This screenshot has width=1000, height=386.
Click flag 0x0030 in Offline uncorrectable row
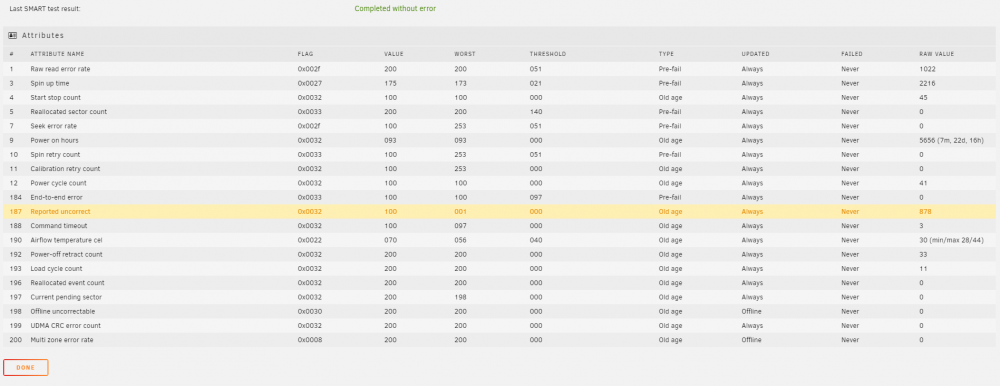pos(309,311)
